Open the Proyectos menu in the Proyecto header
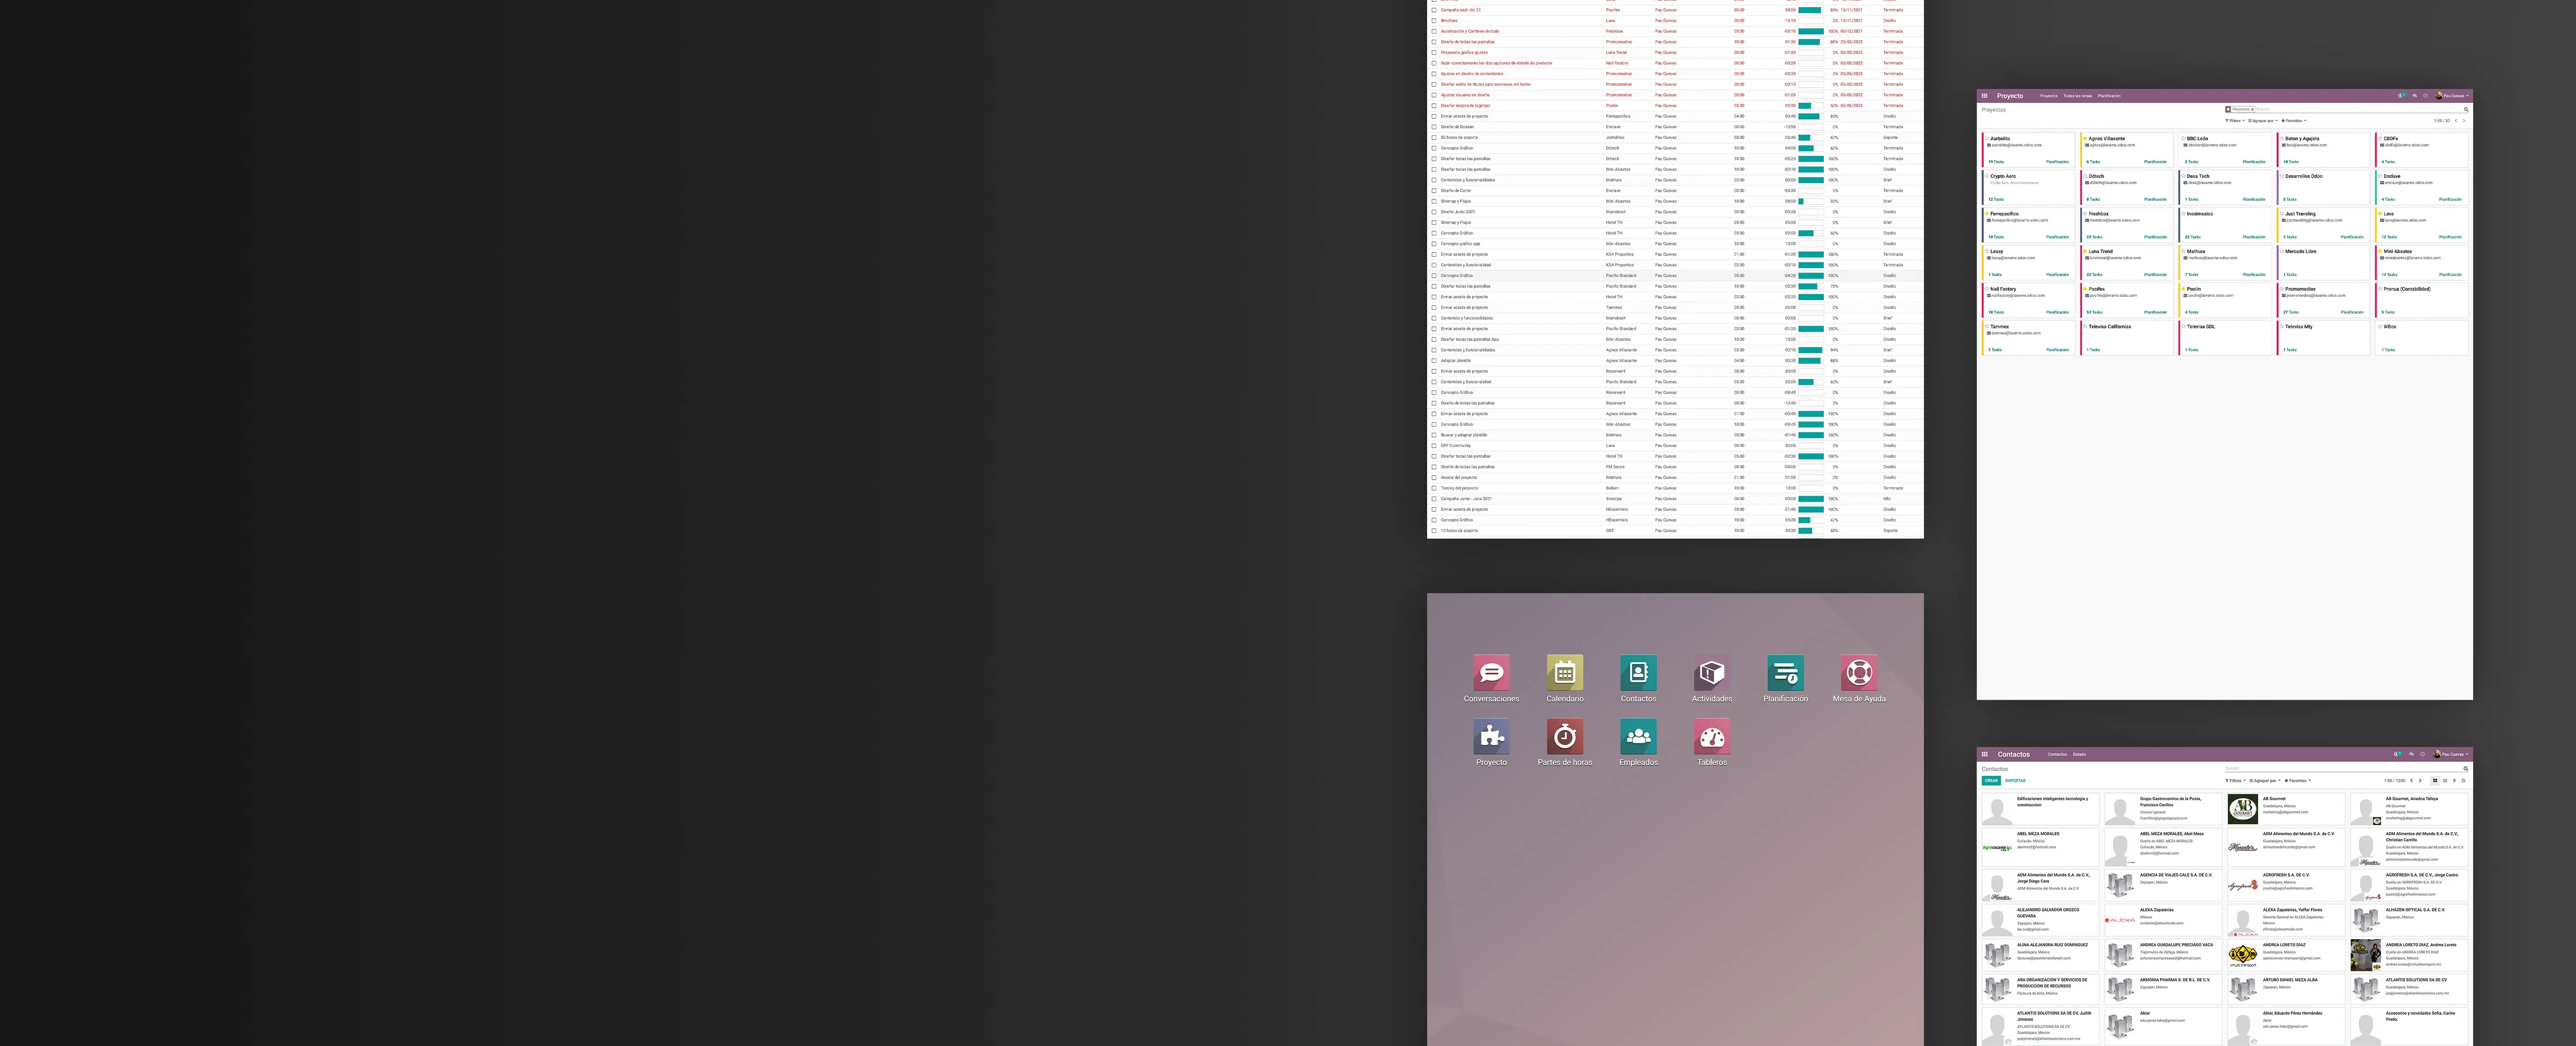The image size is (2576, 1046). click(x=2049, y=96)
